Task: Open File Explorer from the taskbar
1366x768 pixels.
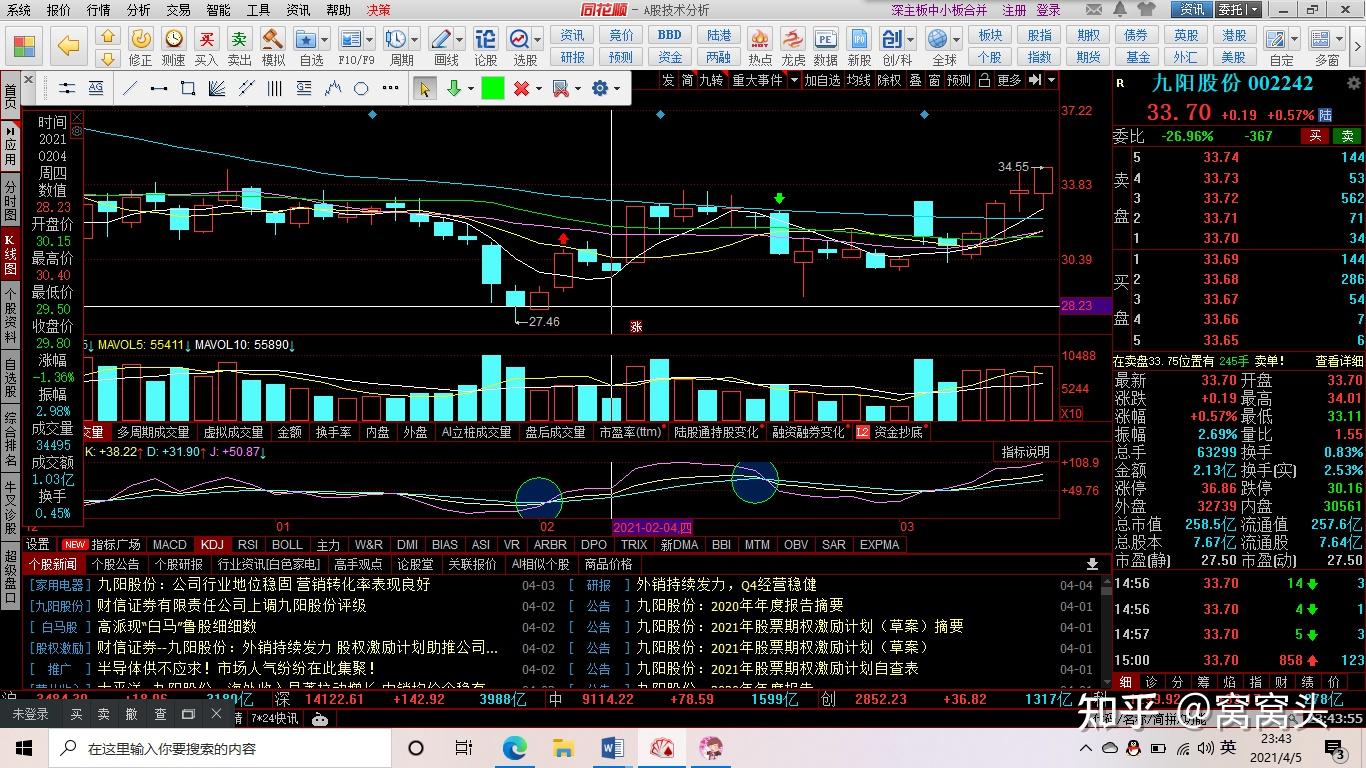Action: [563, 748]
